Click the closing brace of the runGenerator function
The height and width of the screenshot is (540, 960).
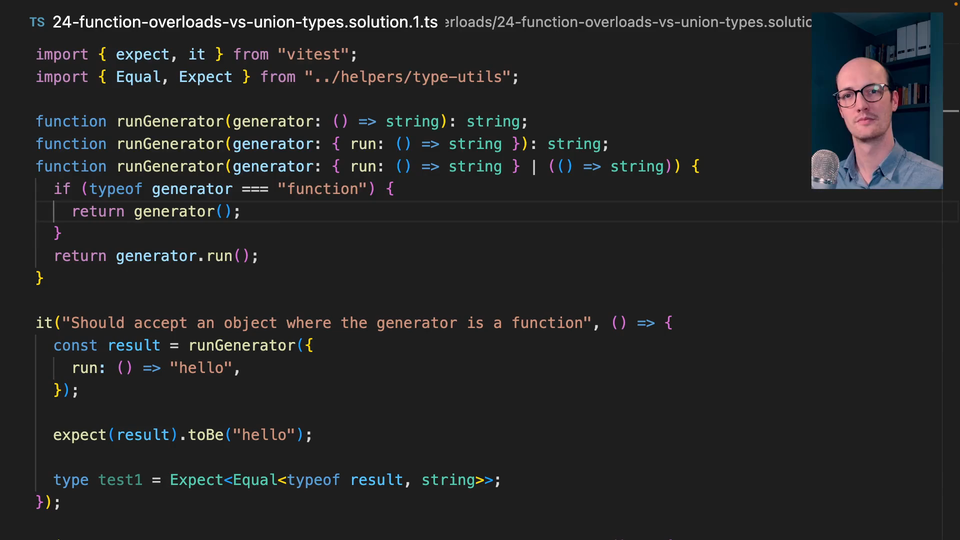40,278
